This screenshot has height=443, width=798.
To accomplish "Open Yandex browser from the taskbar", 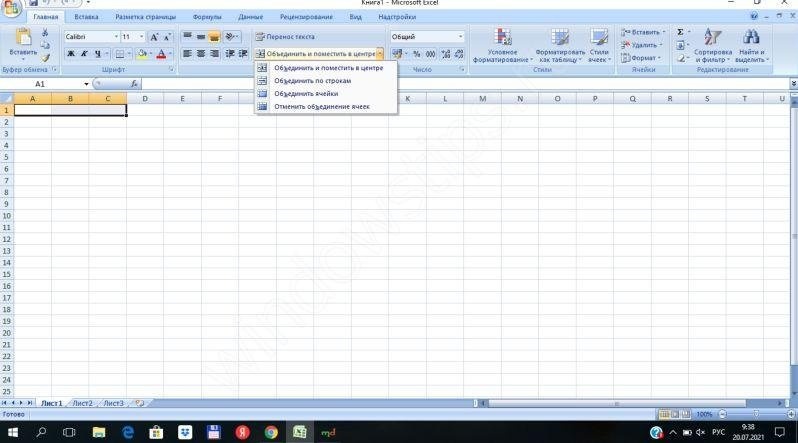I will (x=242, y=432).
